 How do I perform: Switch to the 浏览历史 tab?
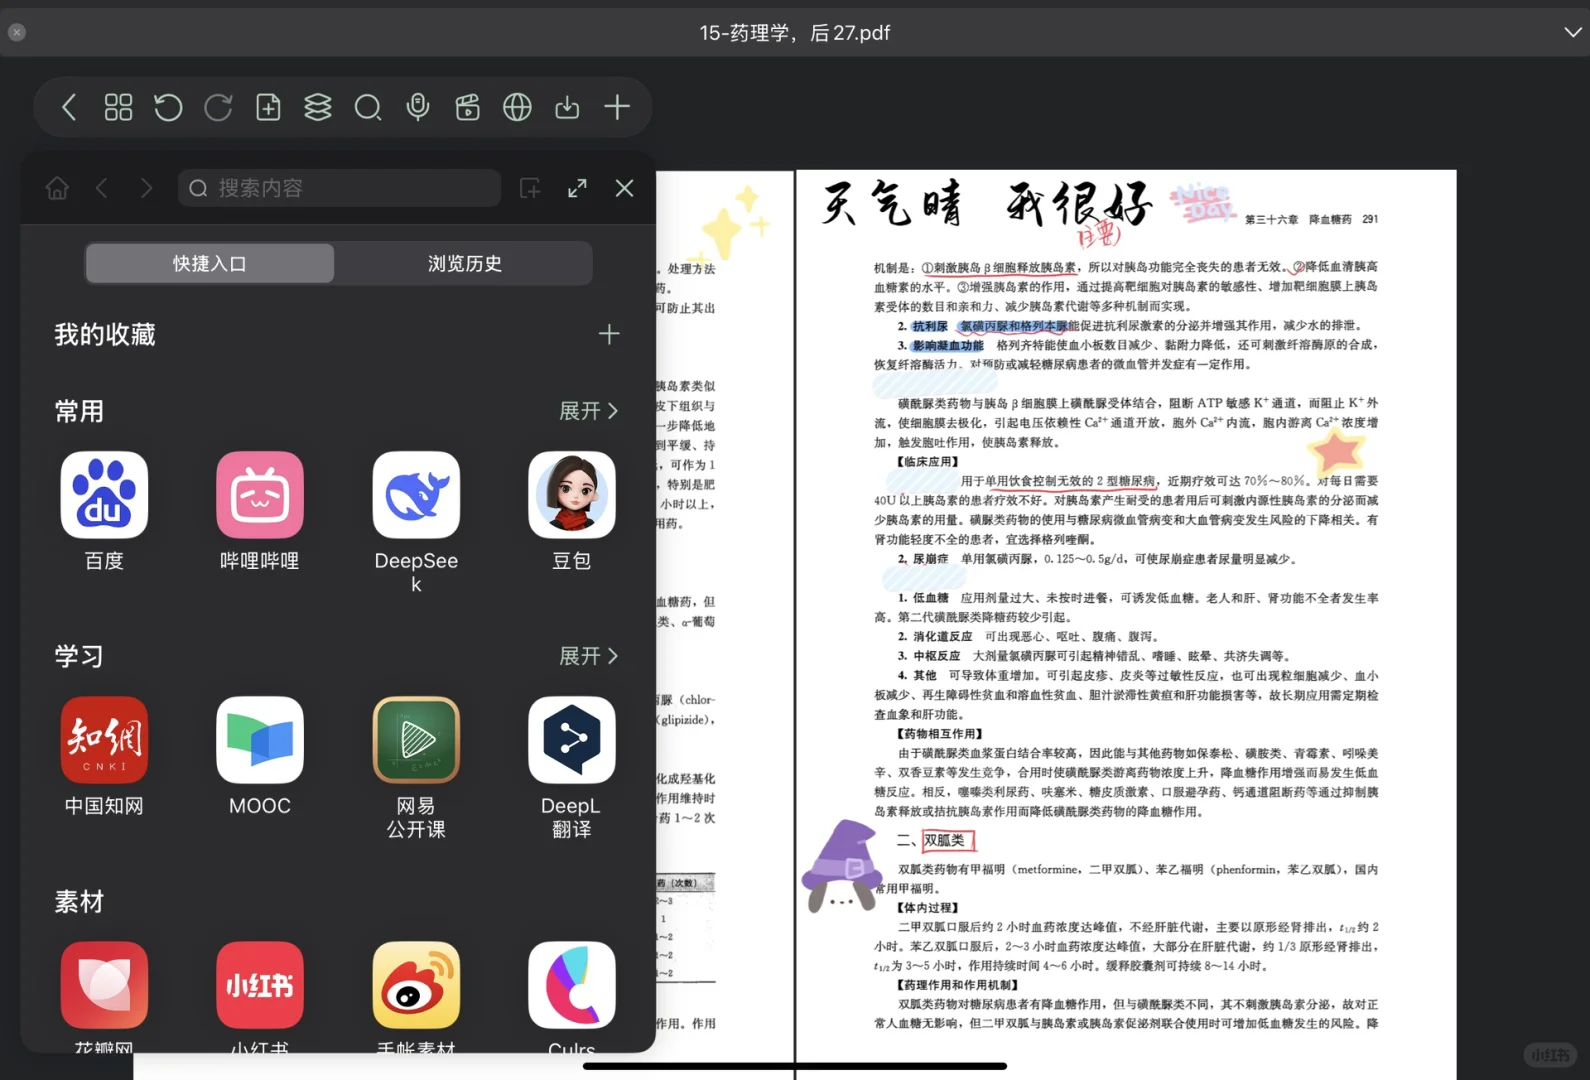tap(464, 263)
